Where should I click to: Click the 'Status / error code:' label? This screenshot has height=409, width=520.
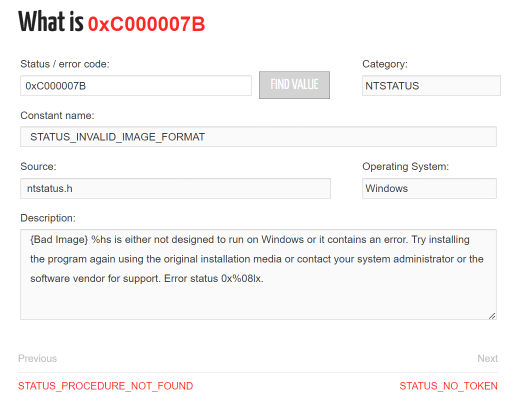tap(65, 64)
